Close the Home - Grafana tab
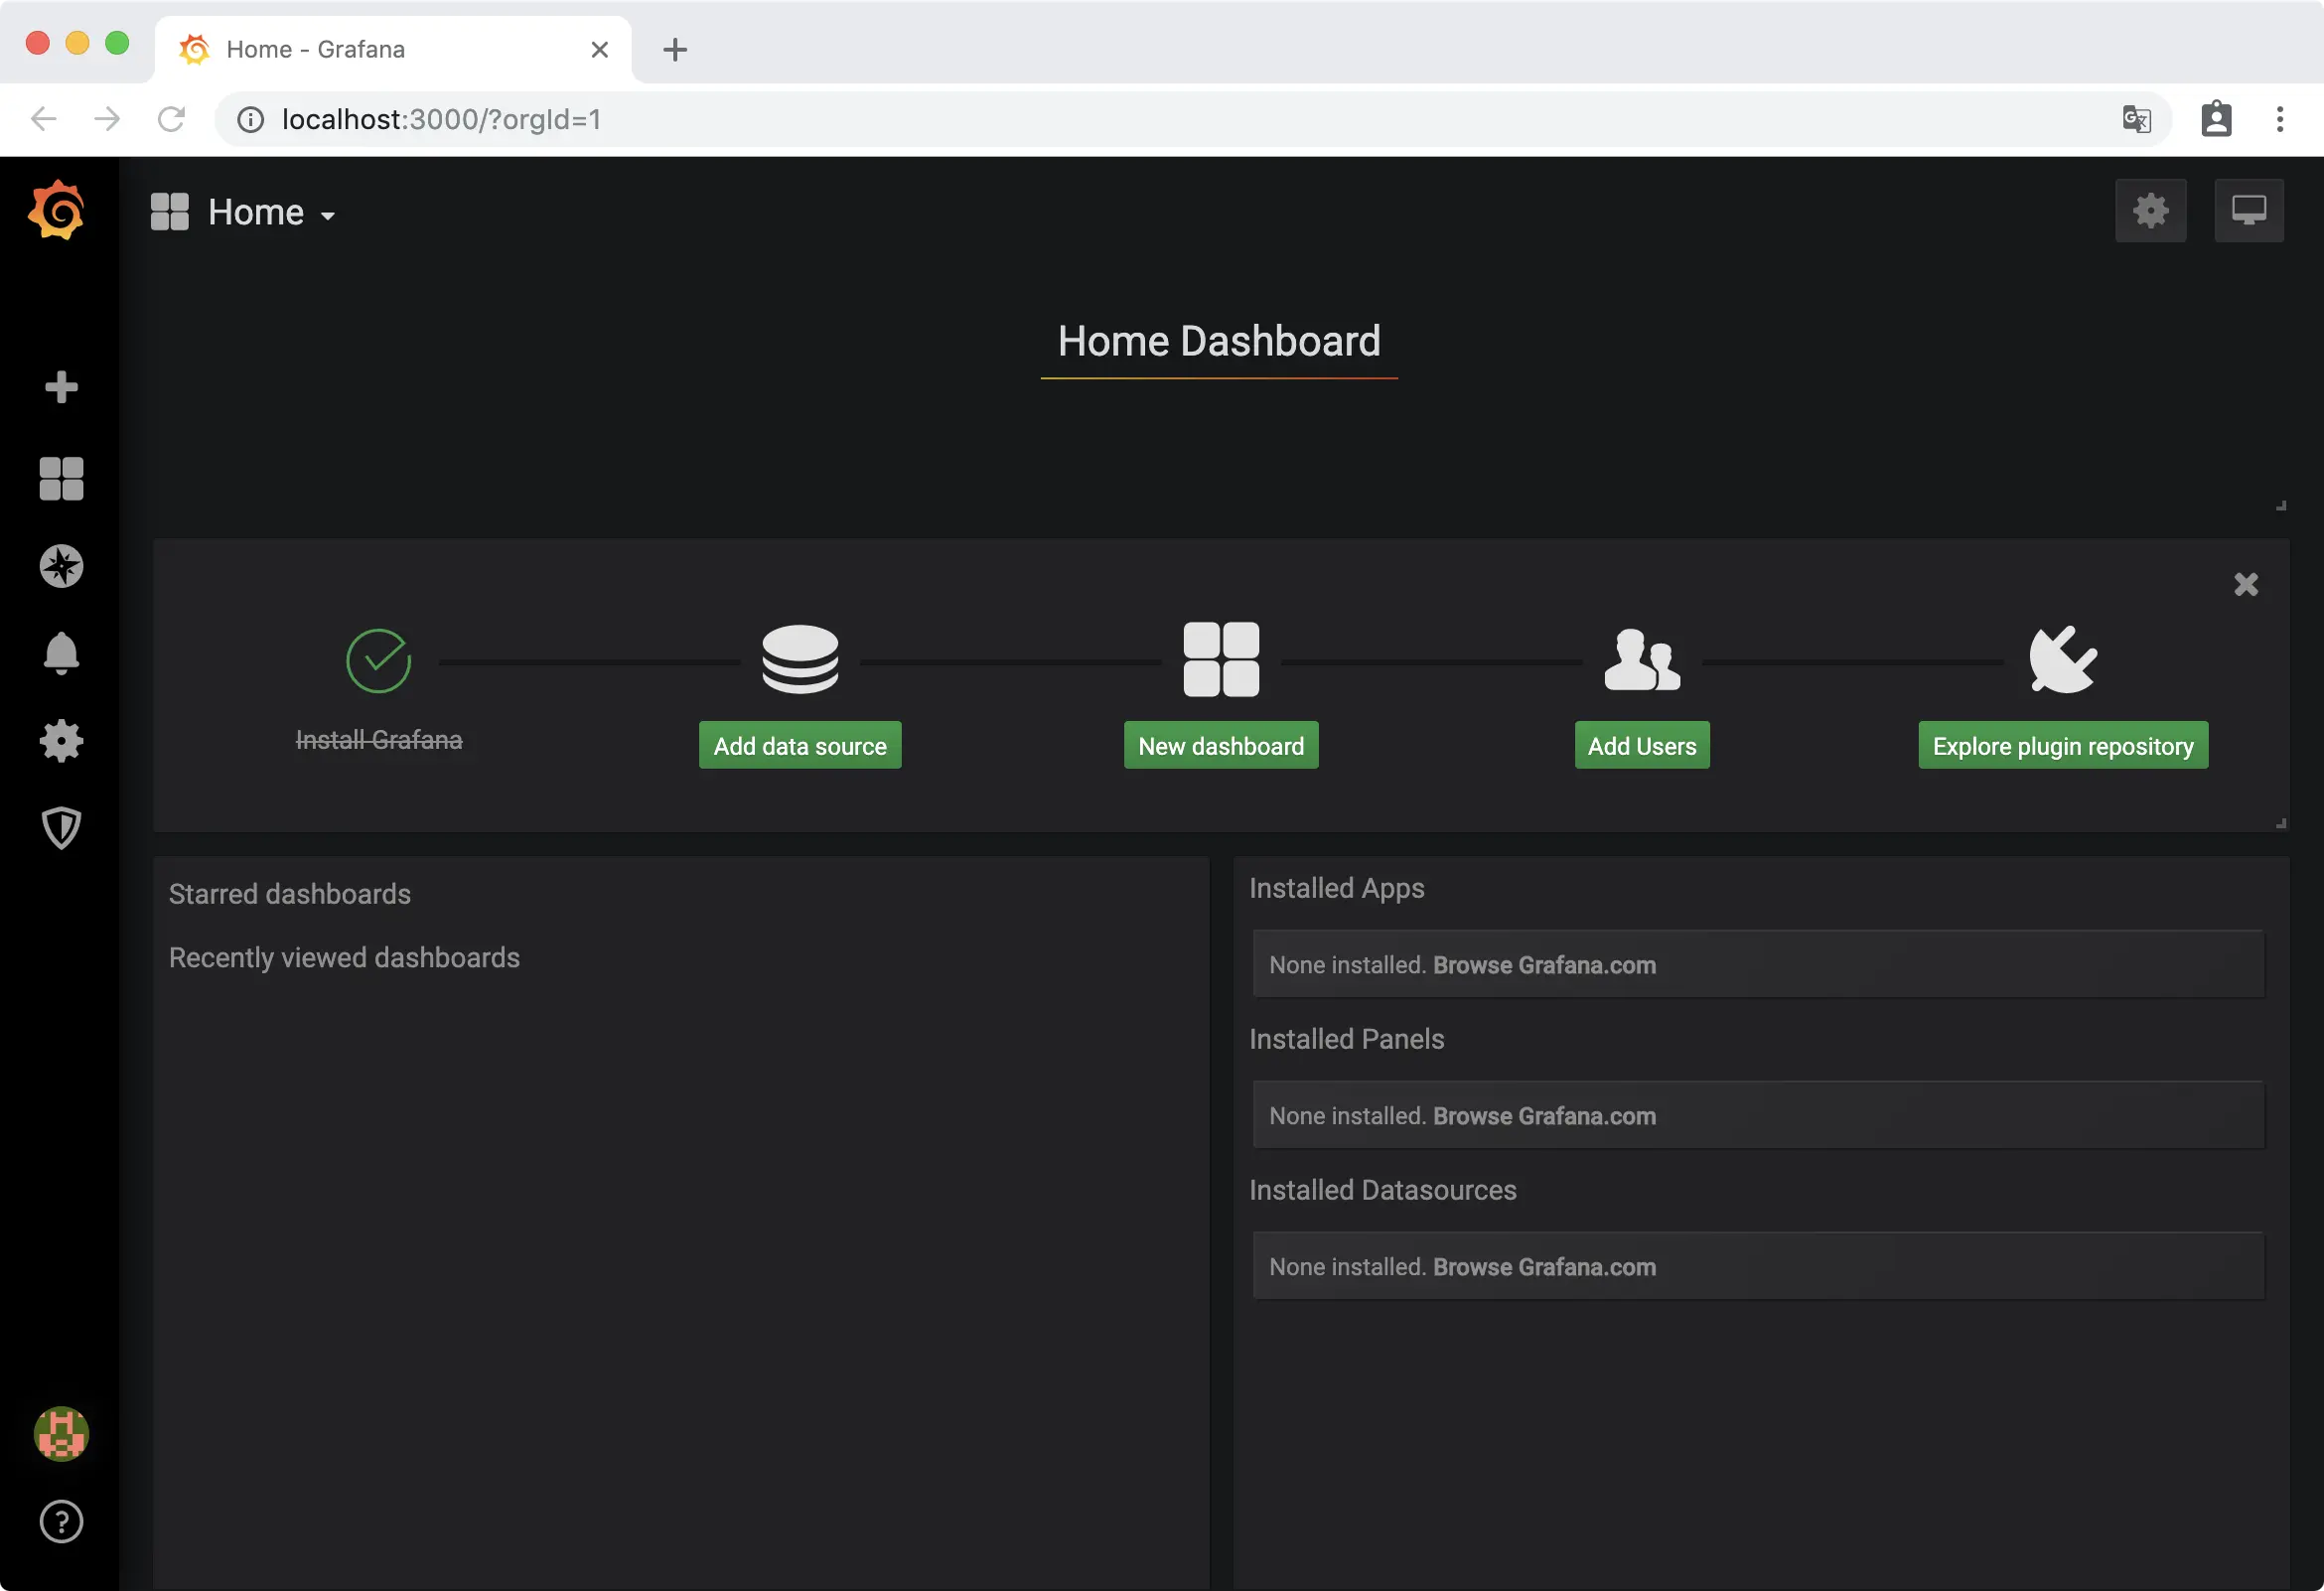The image size is (2324, 1591). (600, 49)
